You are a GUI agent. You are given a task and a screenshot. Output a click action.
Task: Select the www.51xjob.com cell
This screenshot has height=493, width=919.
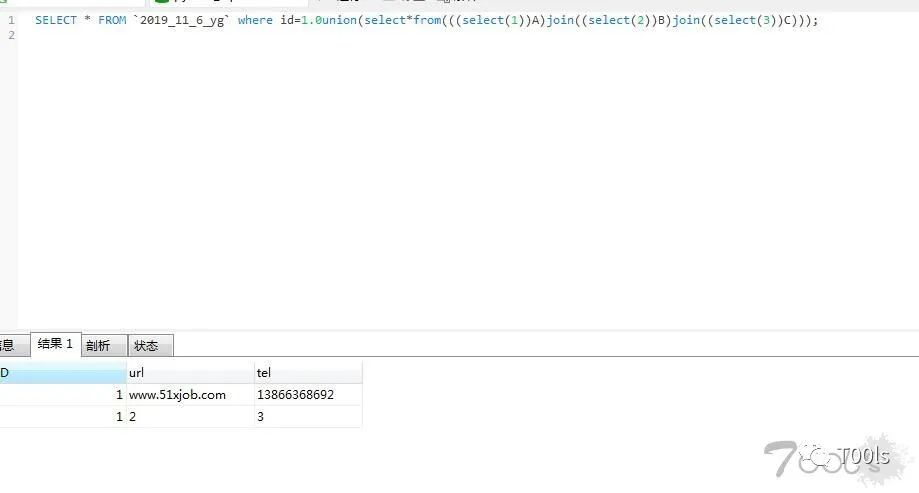(190, 395)
